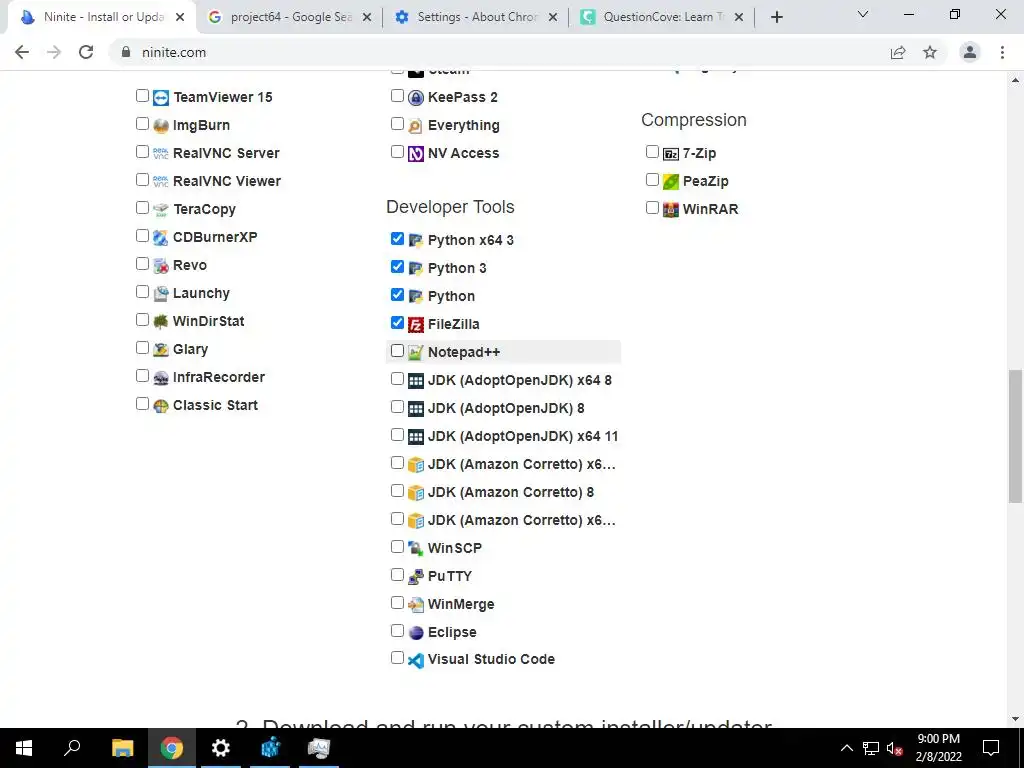Open File Explorer from the taskbar
1024x768 pixels.
(122, 748)
